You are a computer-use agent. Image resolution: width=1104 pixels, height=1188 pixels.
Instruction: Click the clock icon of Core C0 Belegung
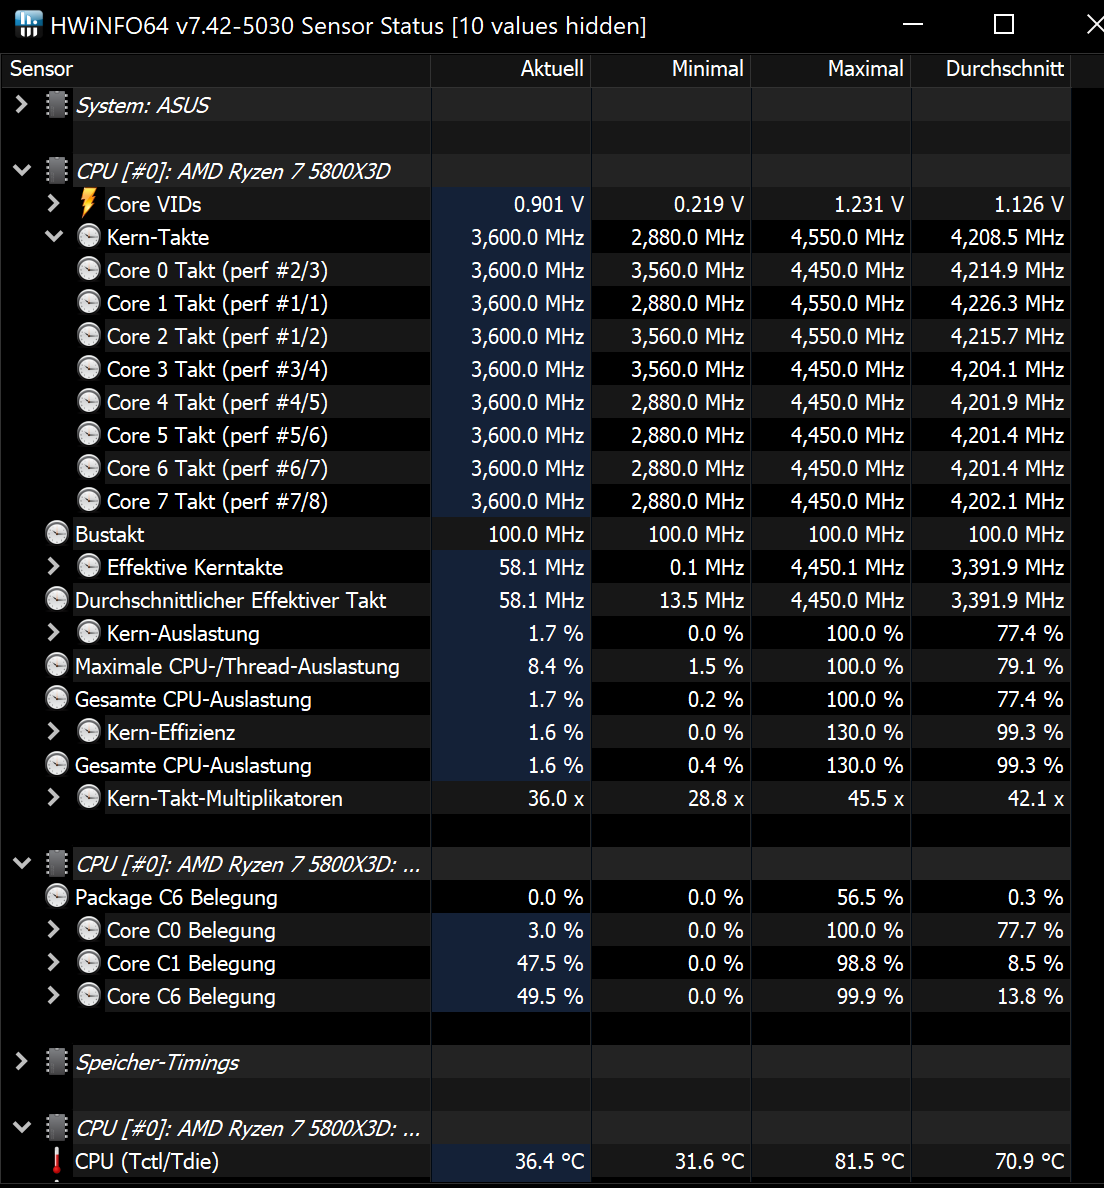click(x=89, y=930)
